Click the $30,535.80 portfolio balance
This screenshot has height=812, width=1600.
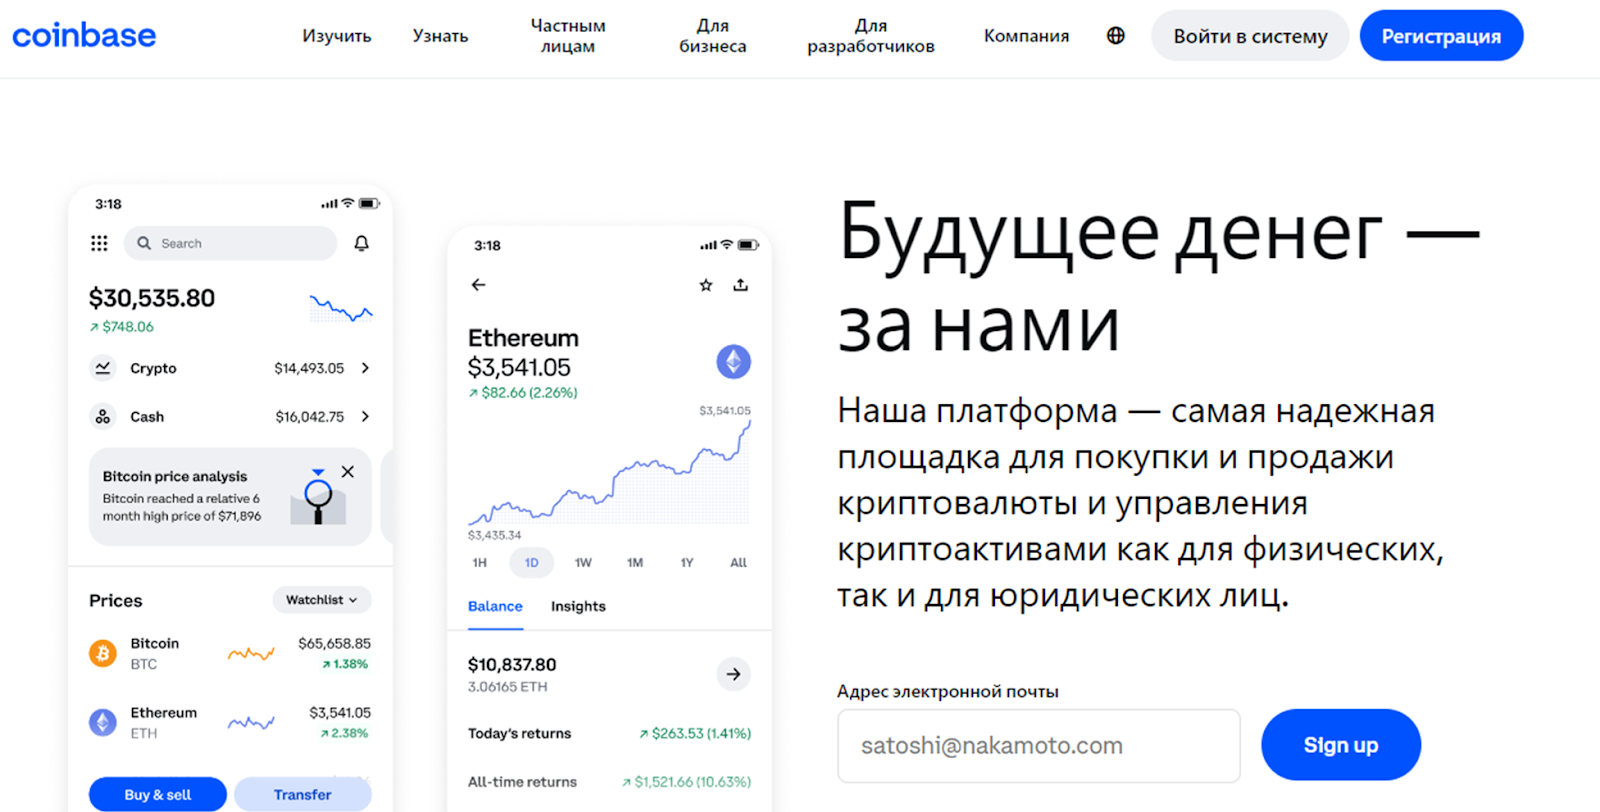coord(152,298)
